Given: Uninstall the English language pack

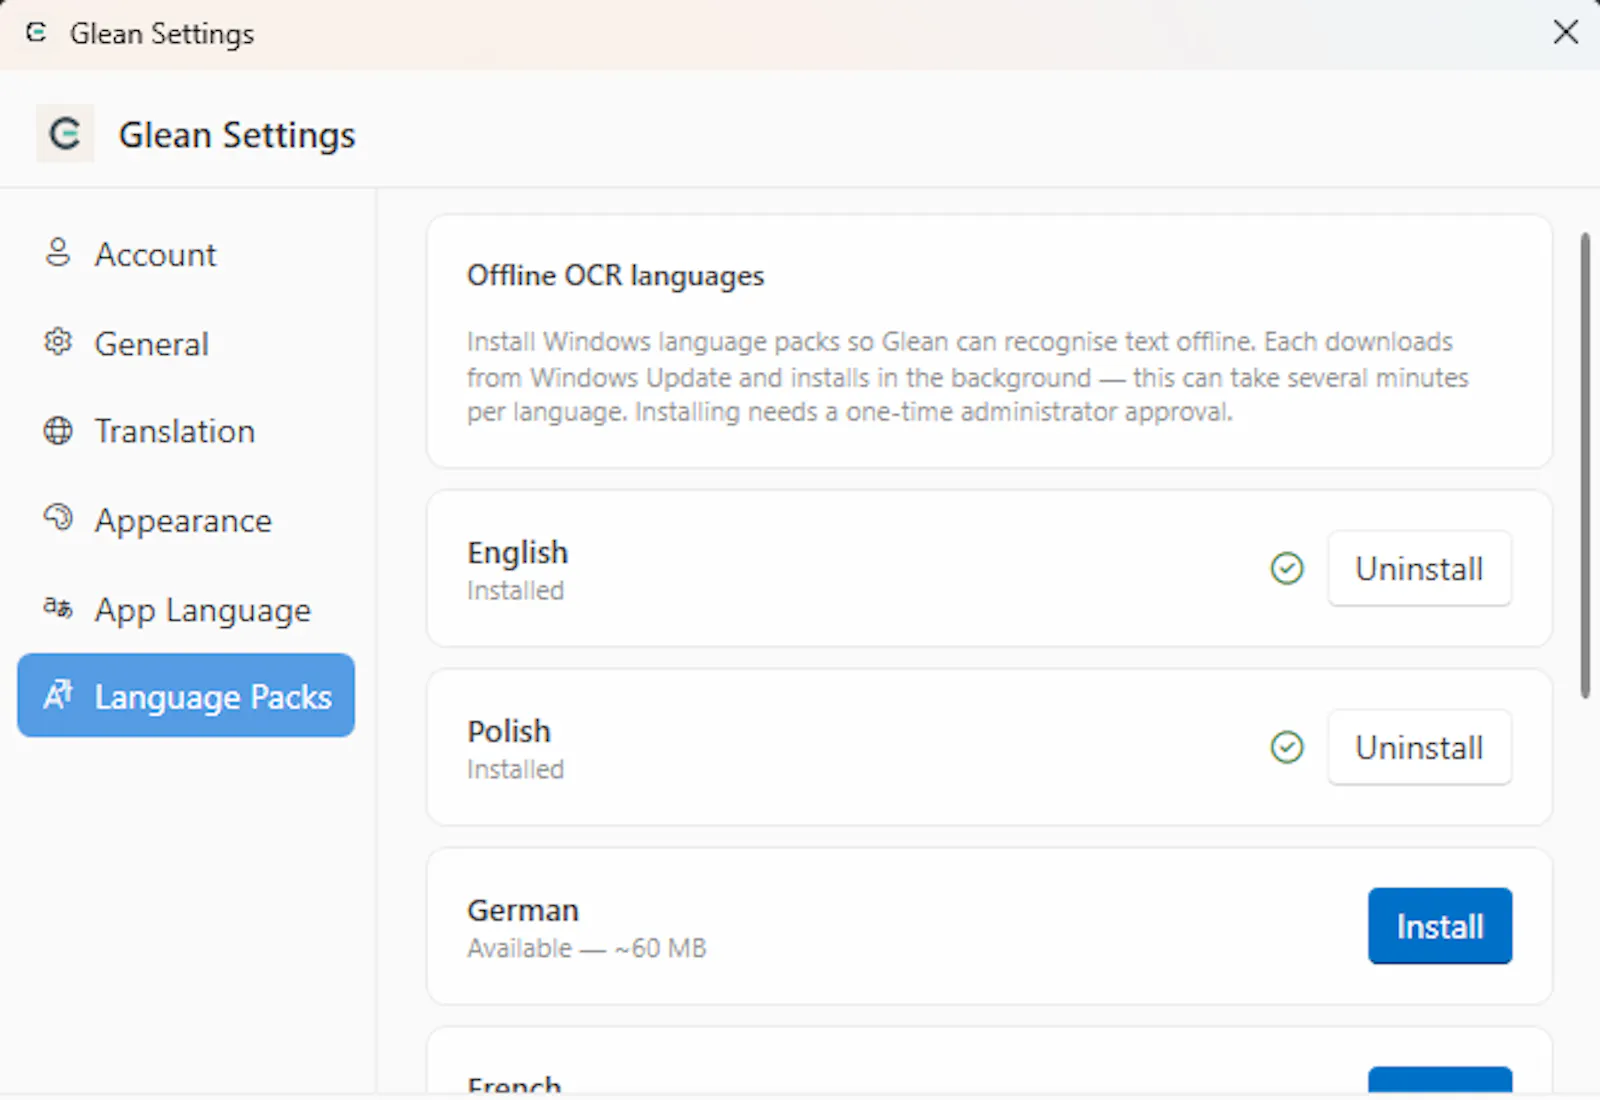Looking at the screenshot, I should click(x=1419, y=568).
